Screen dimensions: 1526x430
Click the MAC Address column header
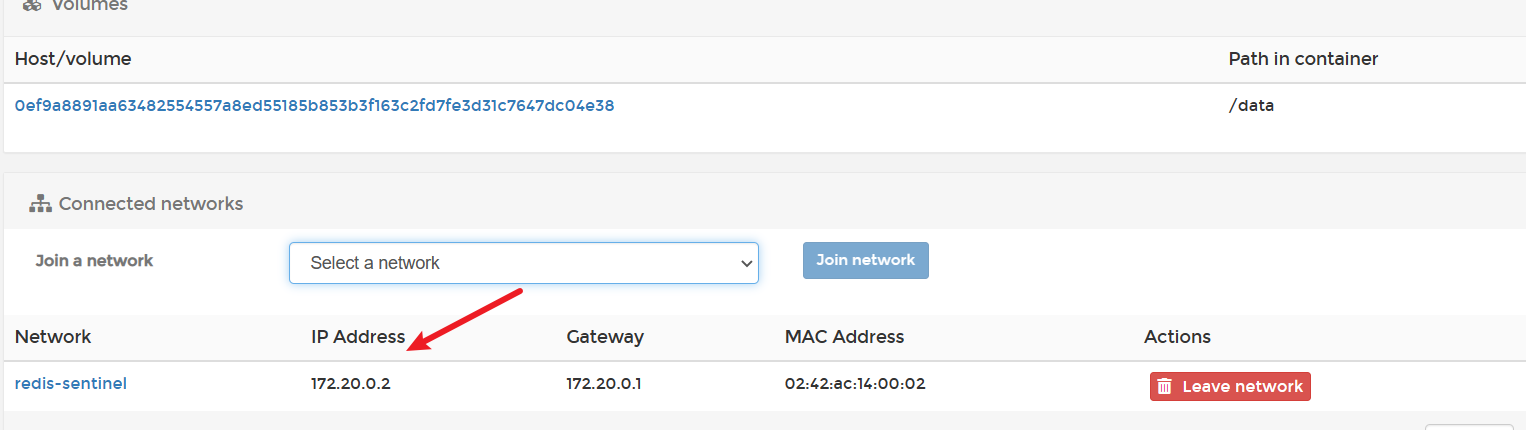click(x=844, y=337)
